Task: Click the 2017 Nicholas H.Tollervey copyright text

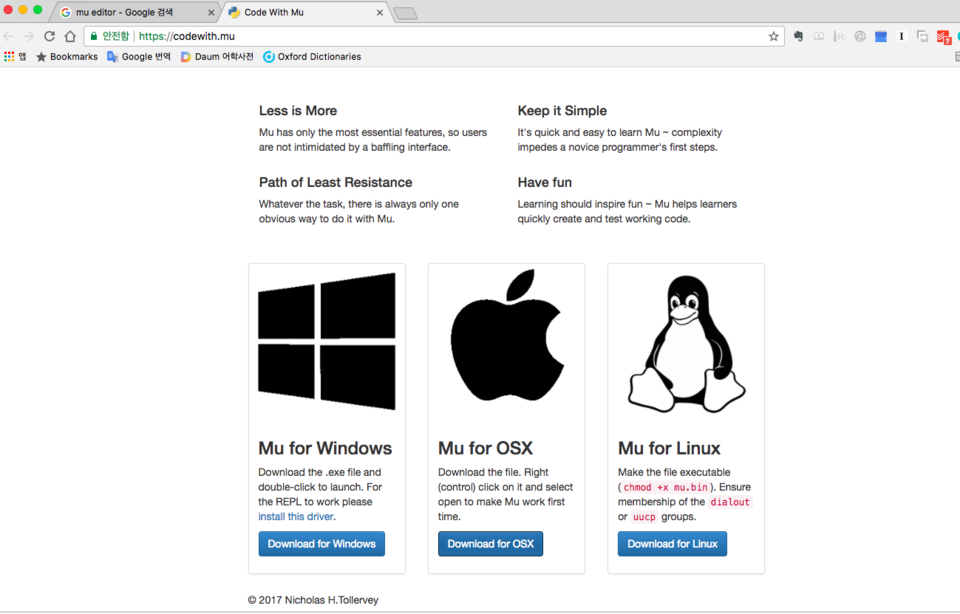Action: coord(313,600)
